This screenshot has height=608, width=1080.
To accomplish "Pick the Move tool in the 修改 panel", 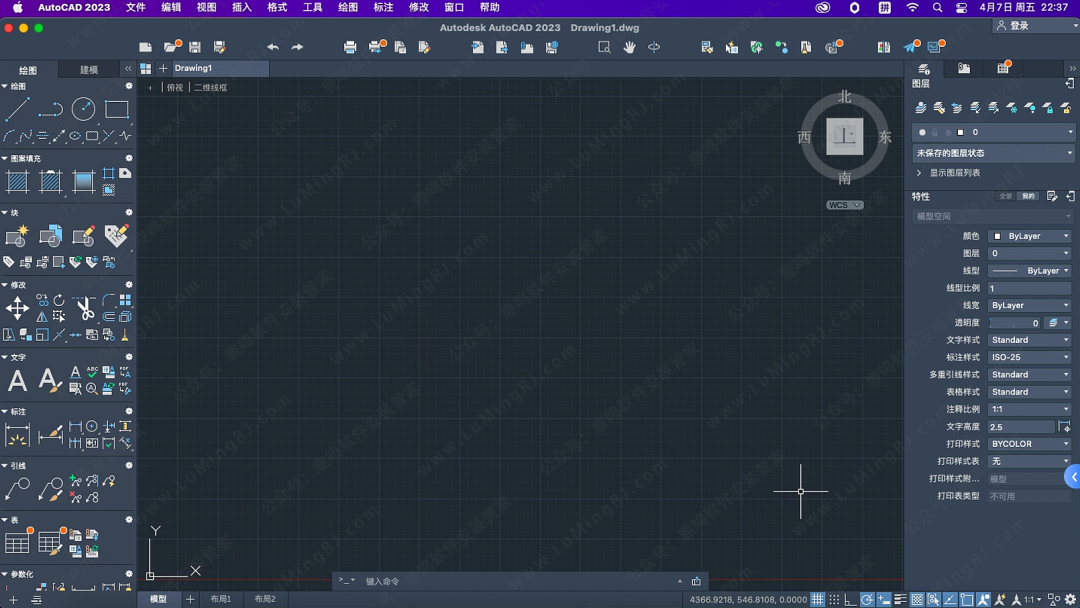I will point(17,308).
